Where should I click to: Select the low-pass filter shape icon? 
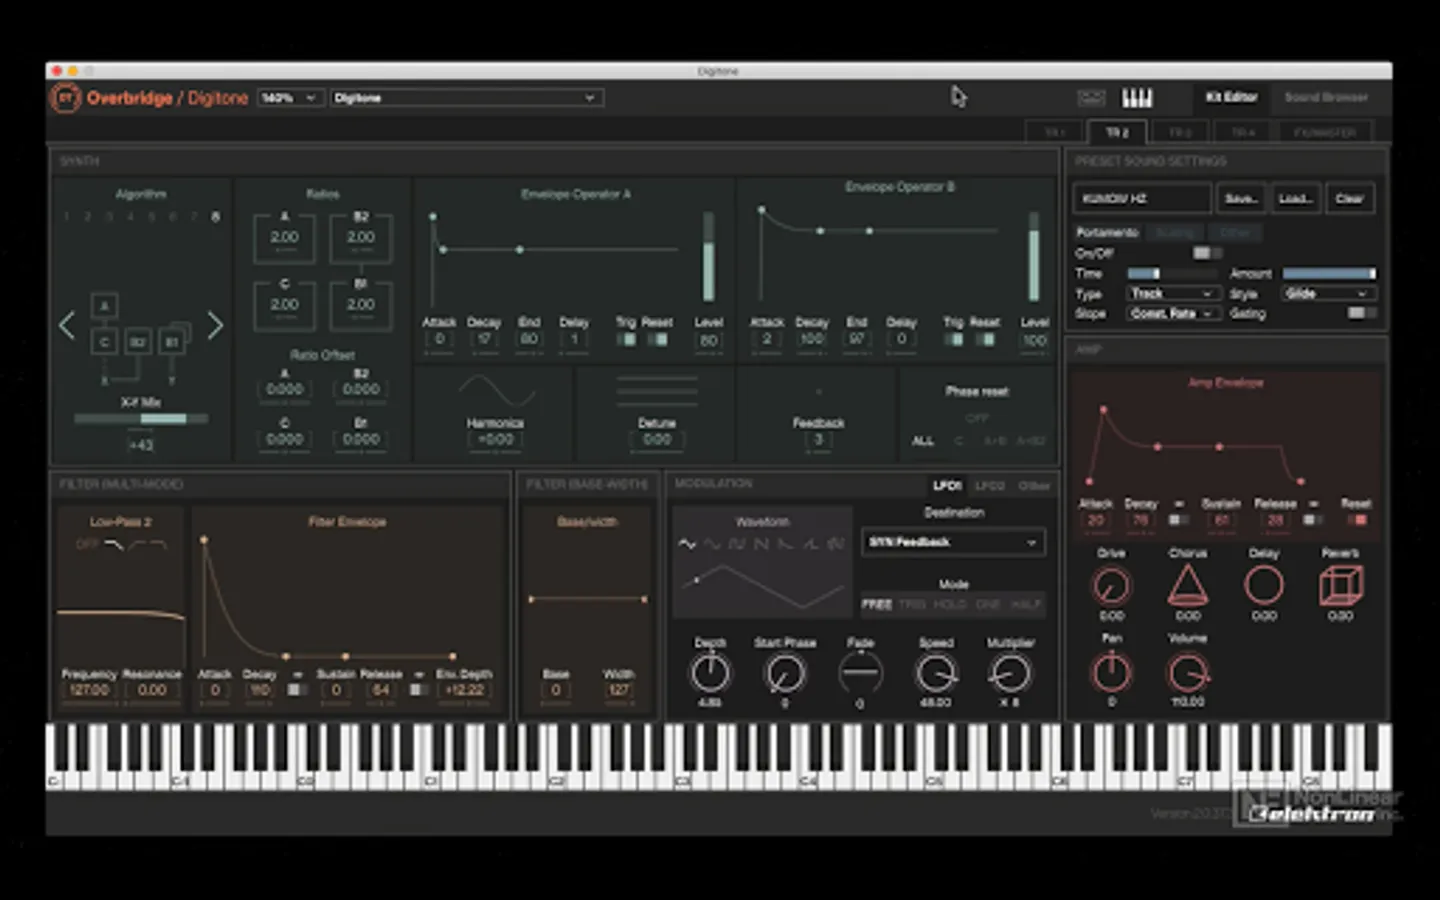point(114,544)
